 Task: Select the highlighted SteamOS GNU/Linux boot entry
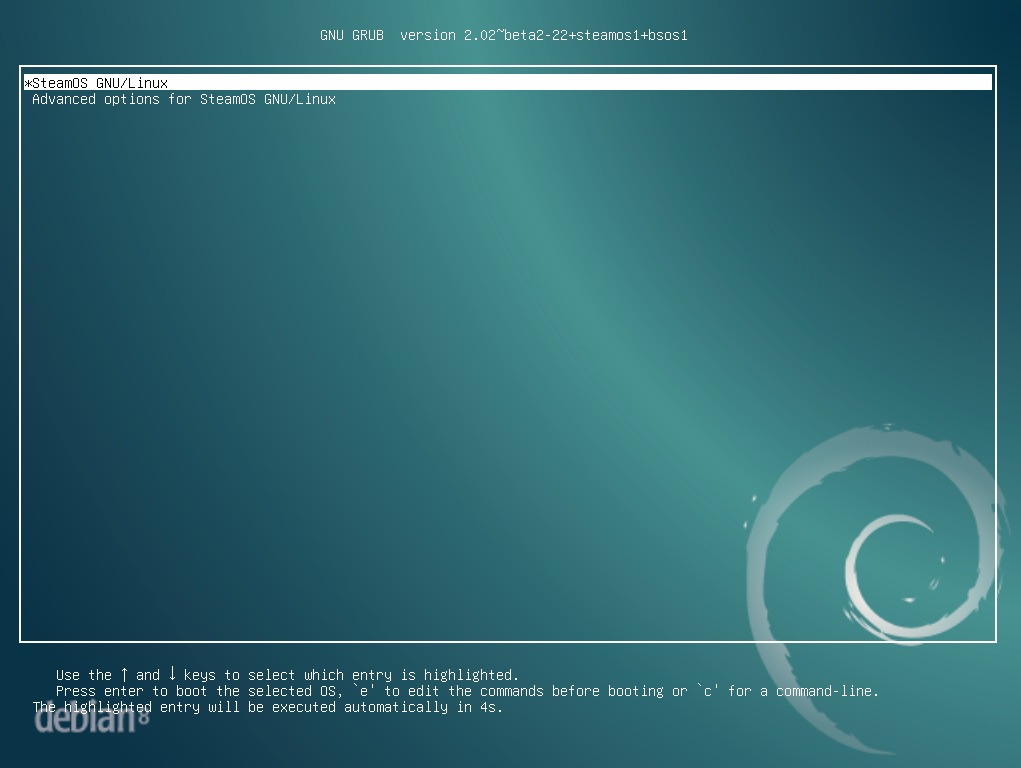(100, 83)
